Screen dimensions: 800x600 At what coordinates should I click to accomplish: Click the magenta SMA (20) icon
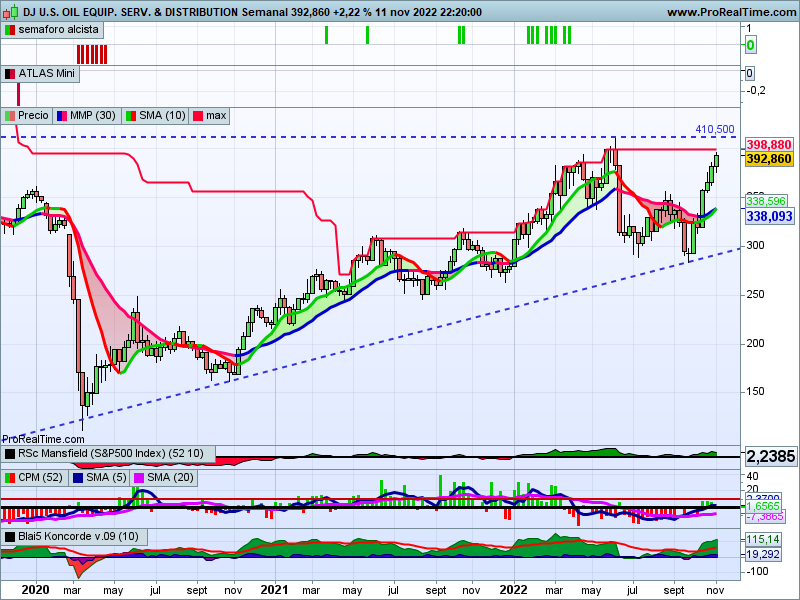click(x=139, y=478)
